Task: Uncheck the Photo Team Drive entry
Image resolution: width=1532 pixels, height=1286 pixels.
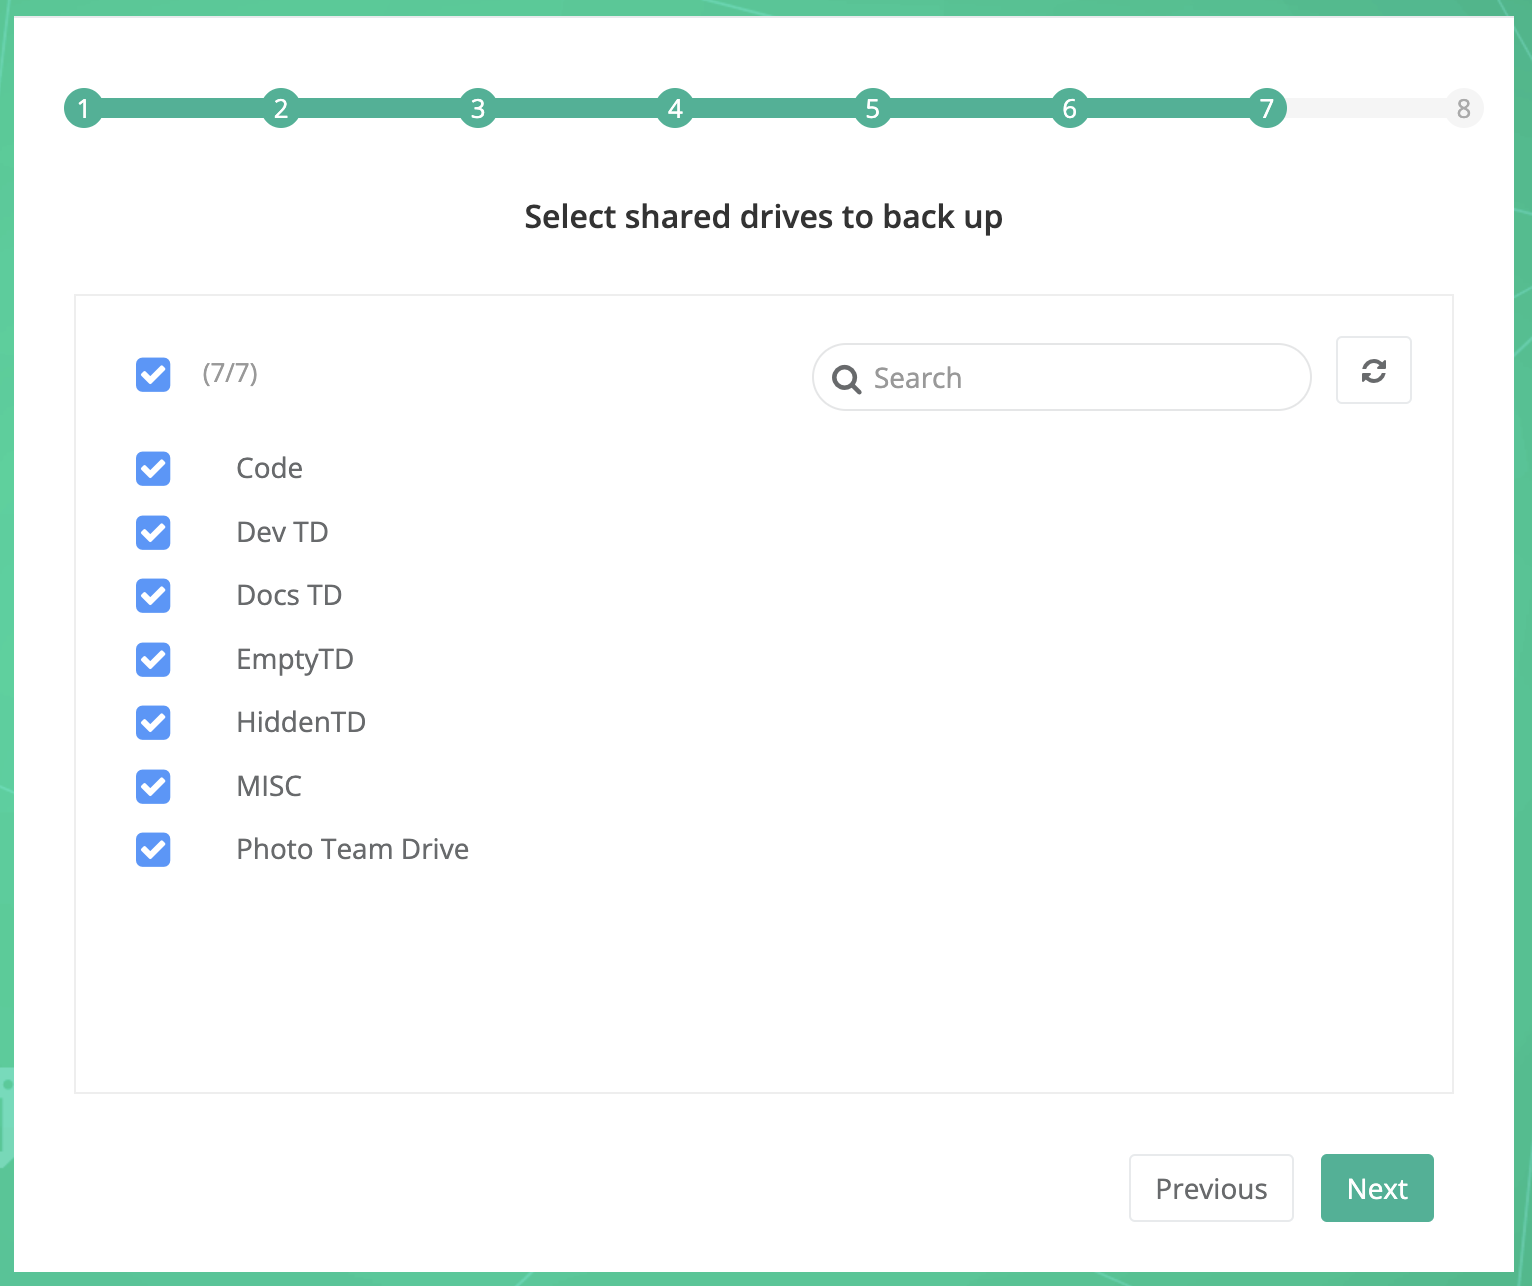Action: click(152, 850)
